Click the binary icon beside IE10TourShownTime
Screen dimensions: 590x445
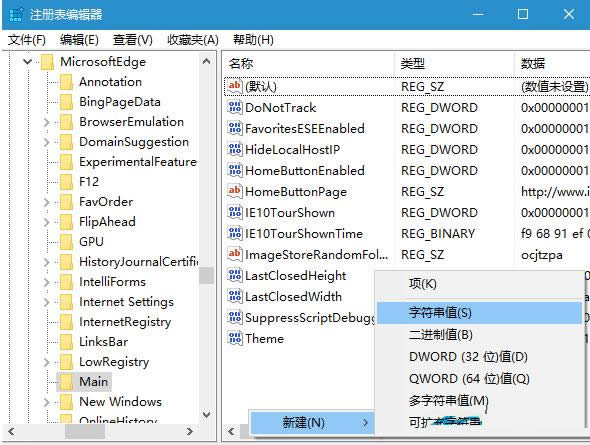pos(234,233)
